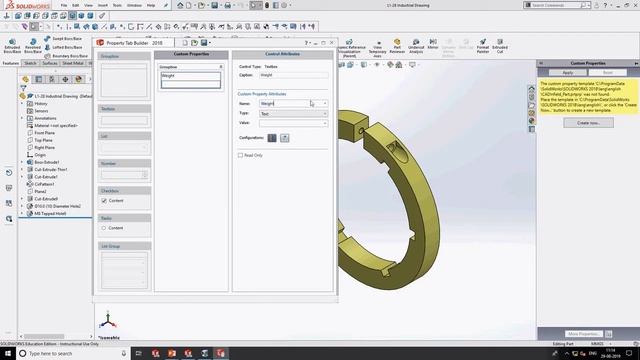Toggle the second Configurations button
Viewport: 640px width, 360px height.
coord(284,138)
